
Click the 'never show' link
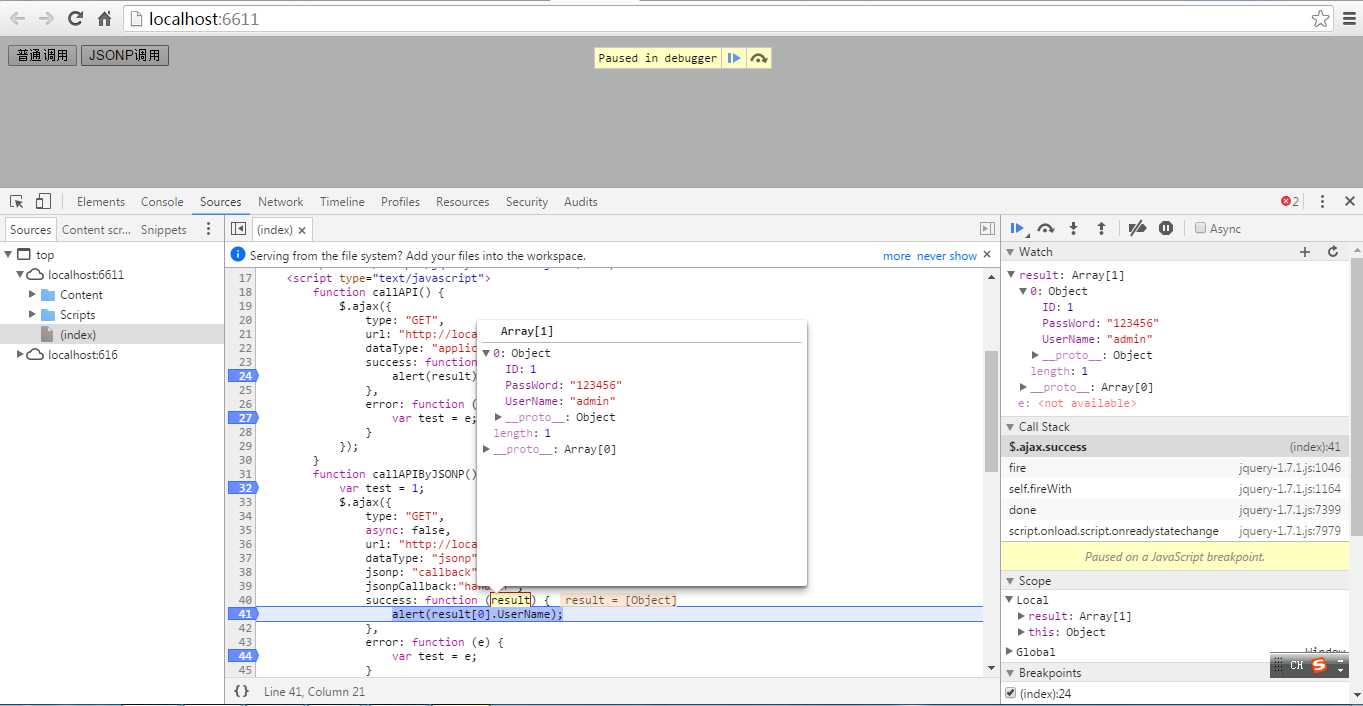948,256
